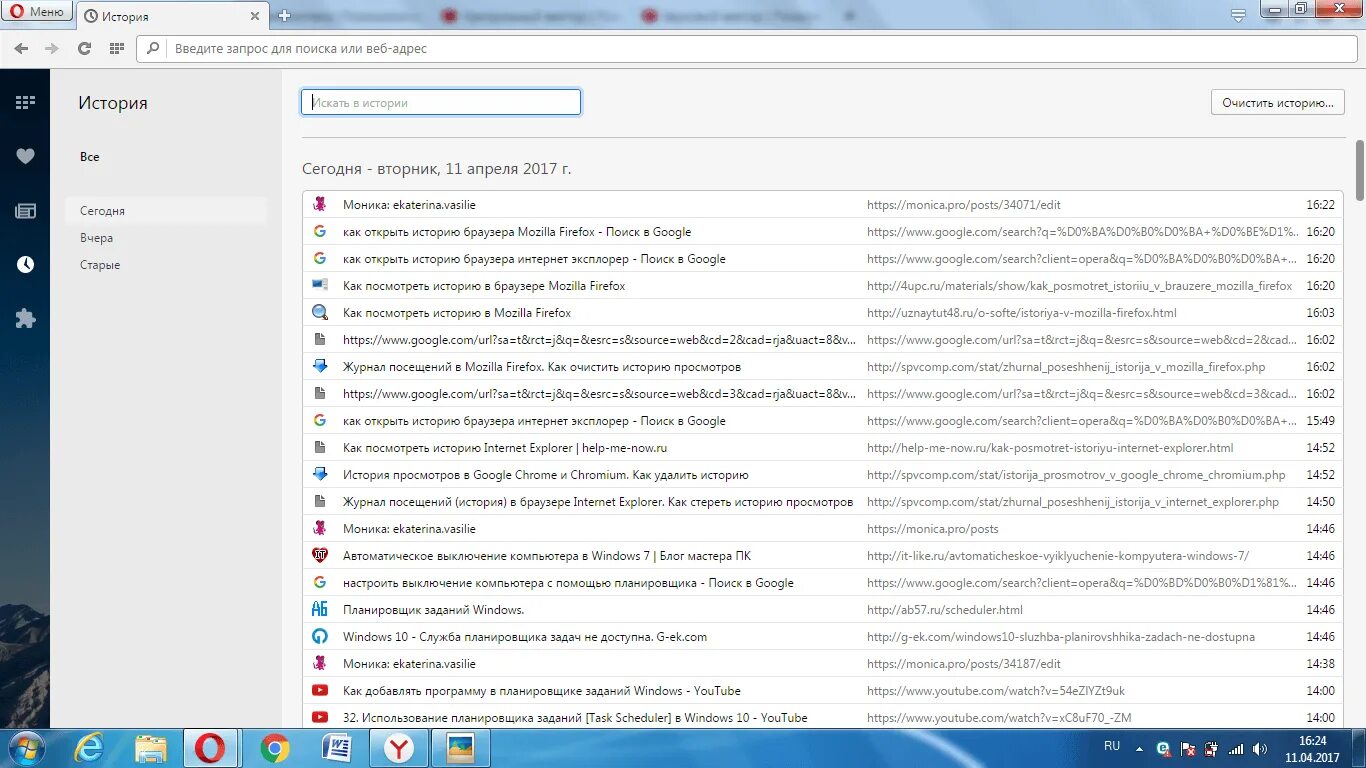Click the g-ek.com URL
Image resolution: width=1366 pixels, height=768 pixels.
(x=1061, y=637)
